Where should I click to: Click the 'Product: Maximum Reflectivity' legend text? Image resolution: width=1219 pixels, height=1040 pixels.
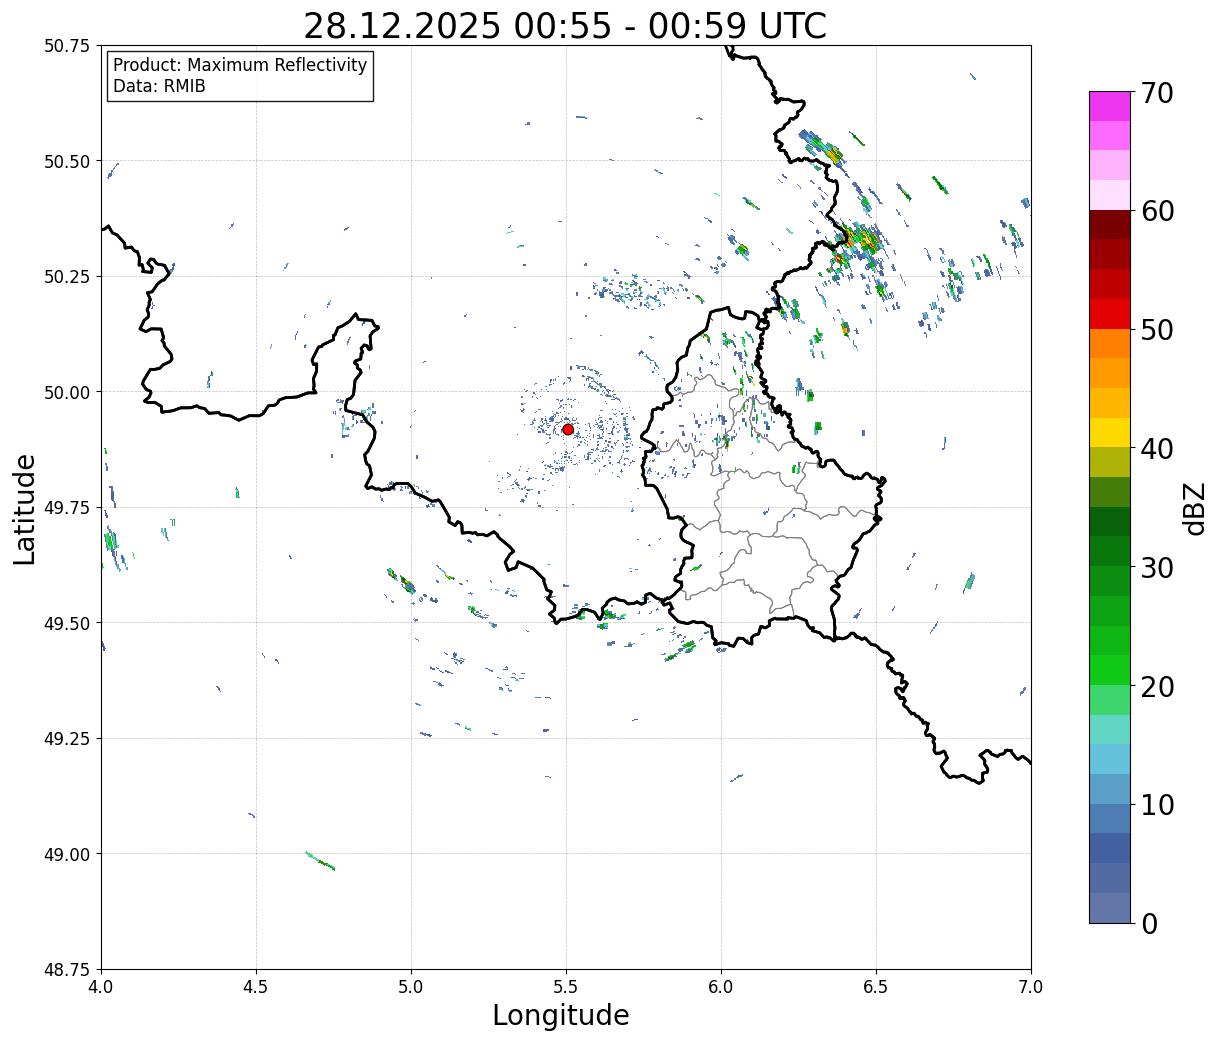(240, 65)
